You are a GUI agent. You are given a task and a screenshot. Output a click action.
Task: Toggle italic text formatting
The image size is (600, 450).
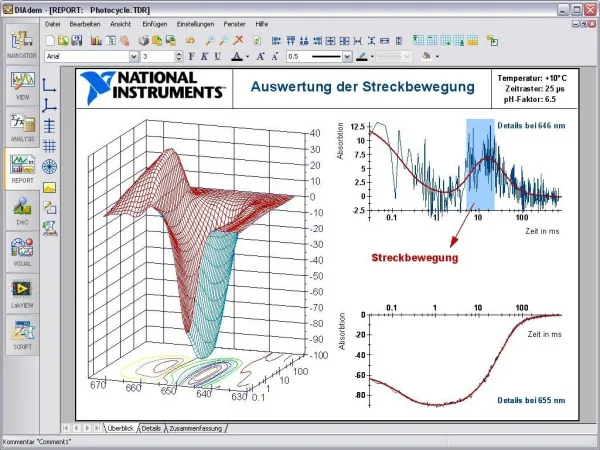pyautogui.click(x=203, y=57)
